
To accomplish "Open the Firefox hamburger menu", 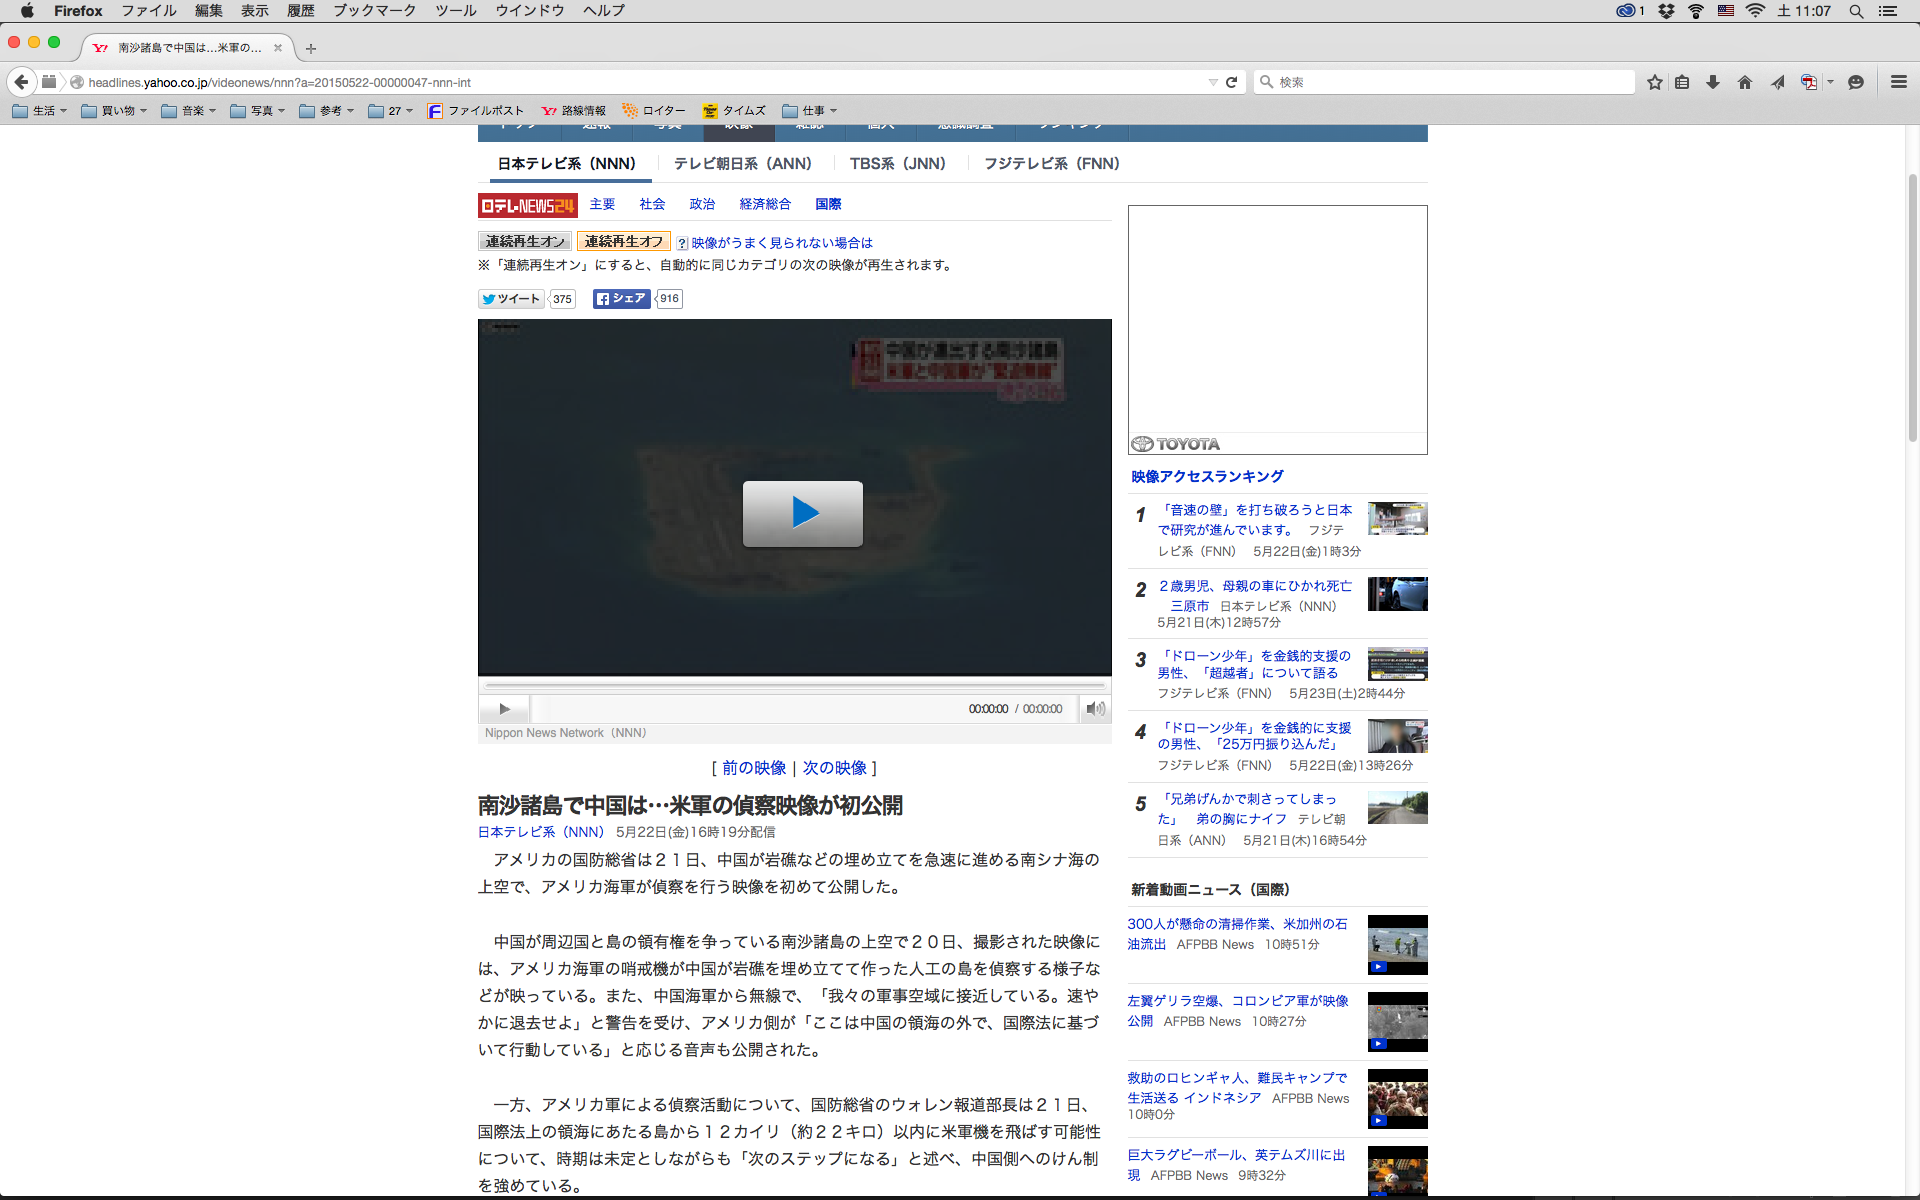I will [x=1898, y=82].
